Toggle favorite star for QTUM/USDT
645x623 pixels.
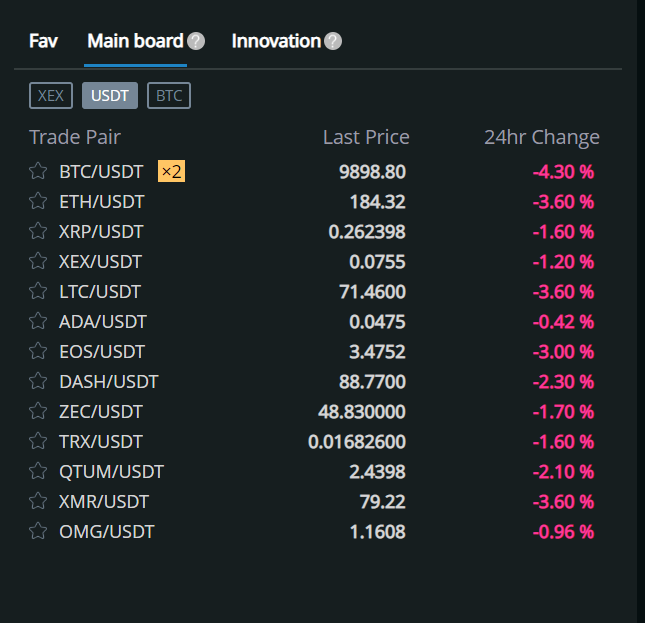pos(38,471)
